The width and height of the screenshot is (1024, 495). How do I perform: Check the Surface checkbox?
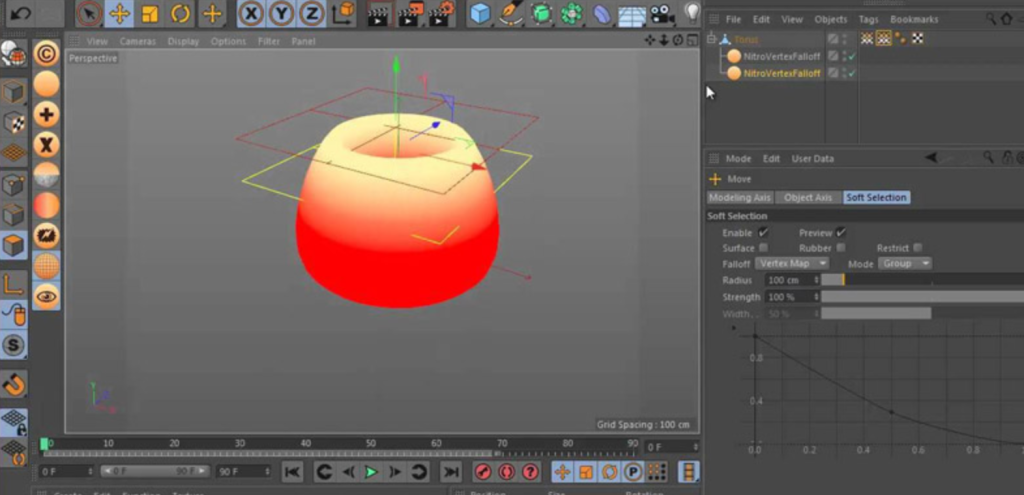click(763, 248)
